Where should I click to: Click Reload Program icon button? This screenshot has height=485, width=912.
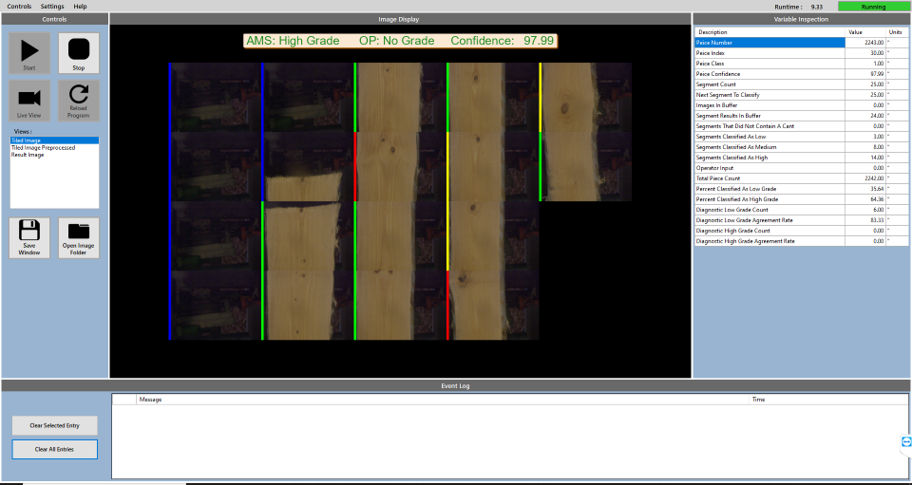(x=79, y=101)
